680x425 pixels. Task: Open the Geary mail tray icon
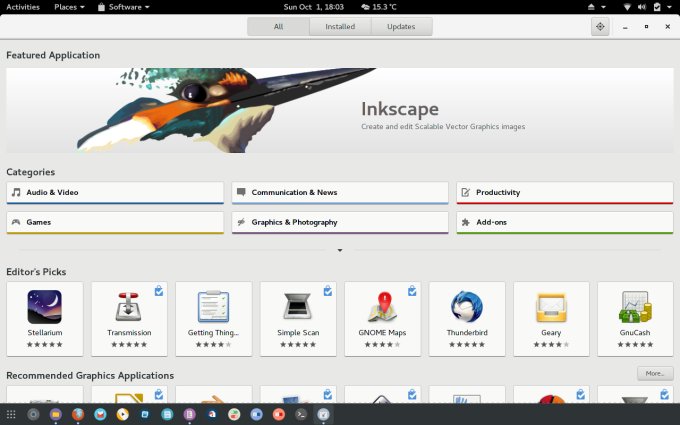(x=551, y=307)
